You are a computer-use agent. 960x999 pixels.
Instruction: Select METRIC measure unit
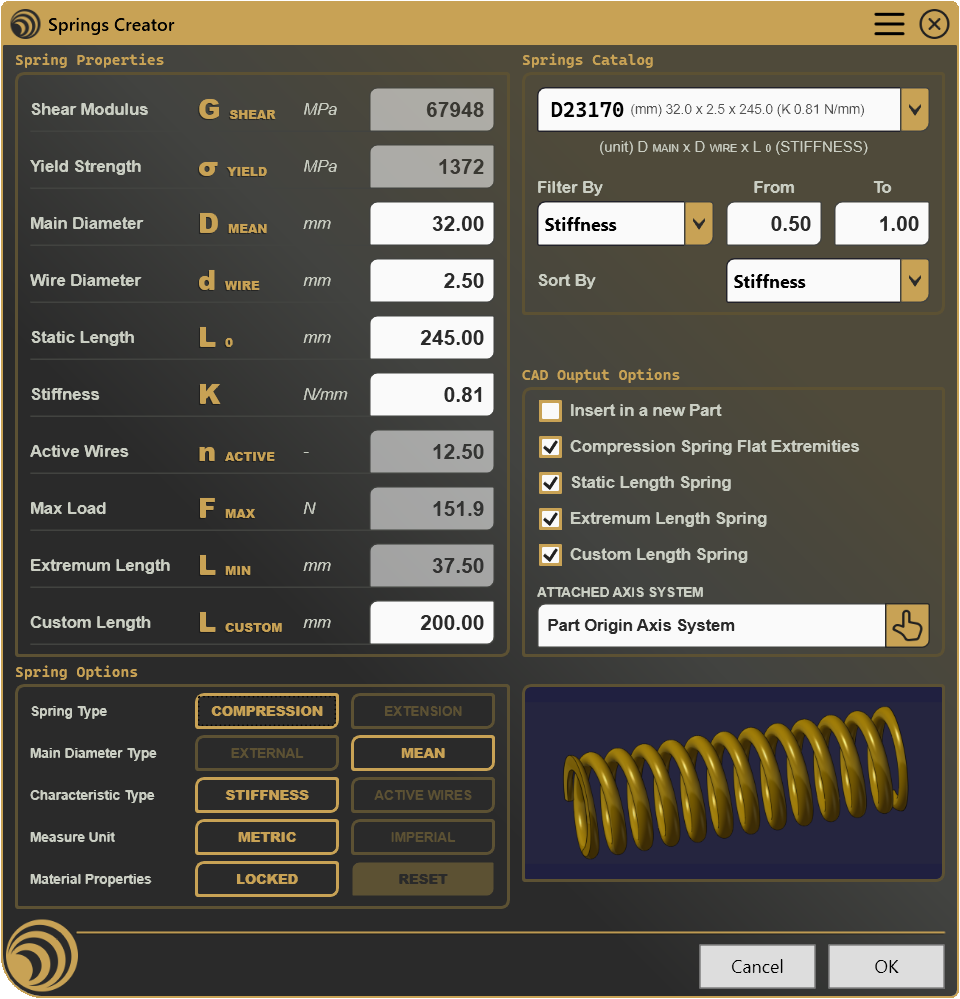267,837
